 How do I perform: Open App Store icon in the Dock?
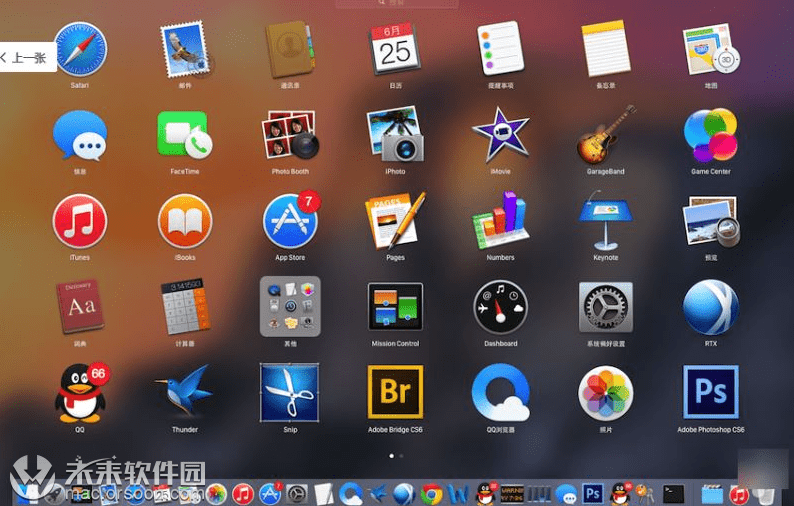pyautogui.click(x=270, y=493)
